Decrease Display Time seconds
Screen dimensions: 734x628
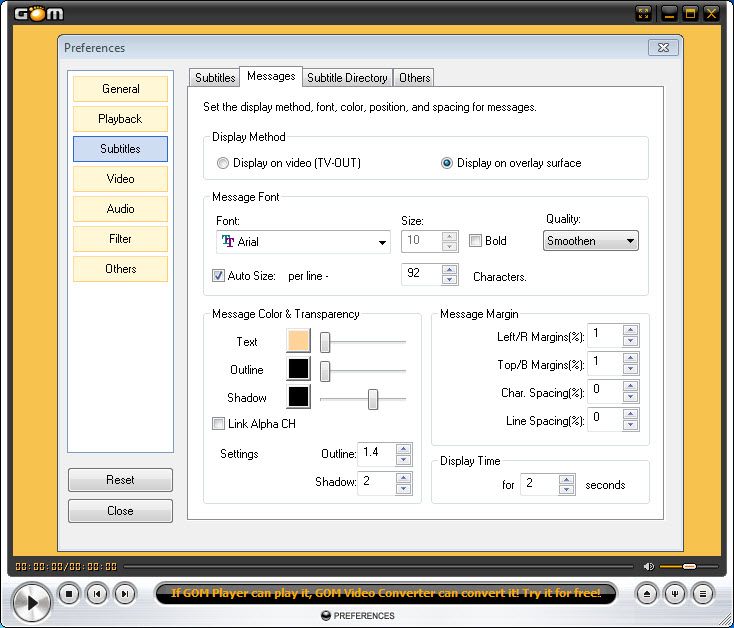[x=566, y=490]
